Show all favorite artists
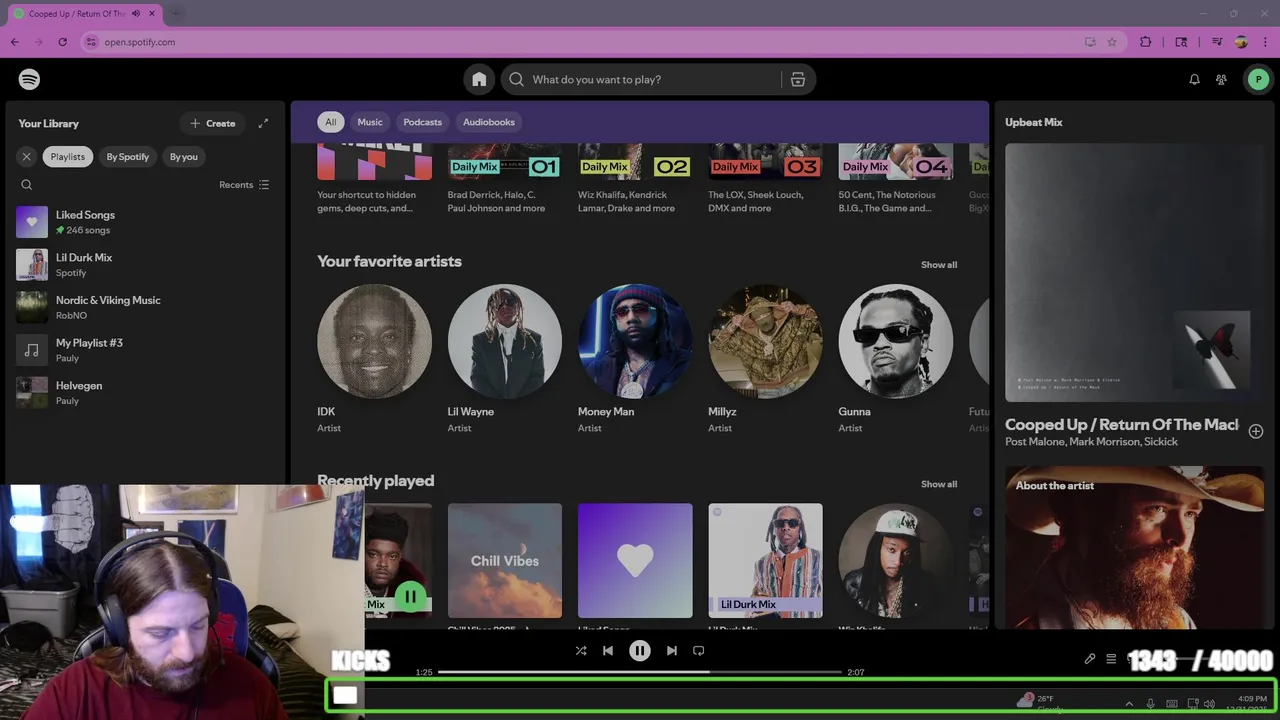 click(x=939, y=265)
